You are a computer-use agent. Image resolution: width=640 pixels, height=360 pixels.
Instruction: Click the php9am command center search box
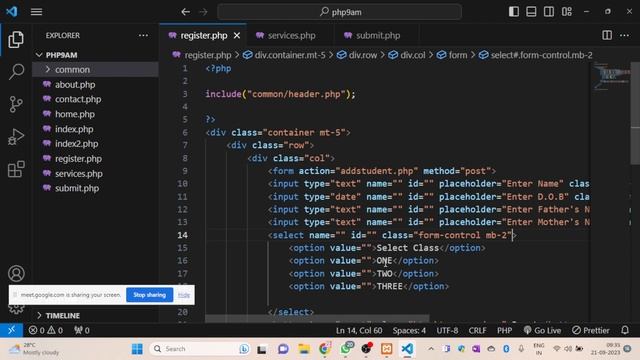pos(340,12)
